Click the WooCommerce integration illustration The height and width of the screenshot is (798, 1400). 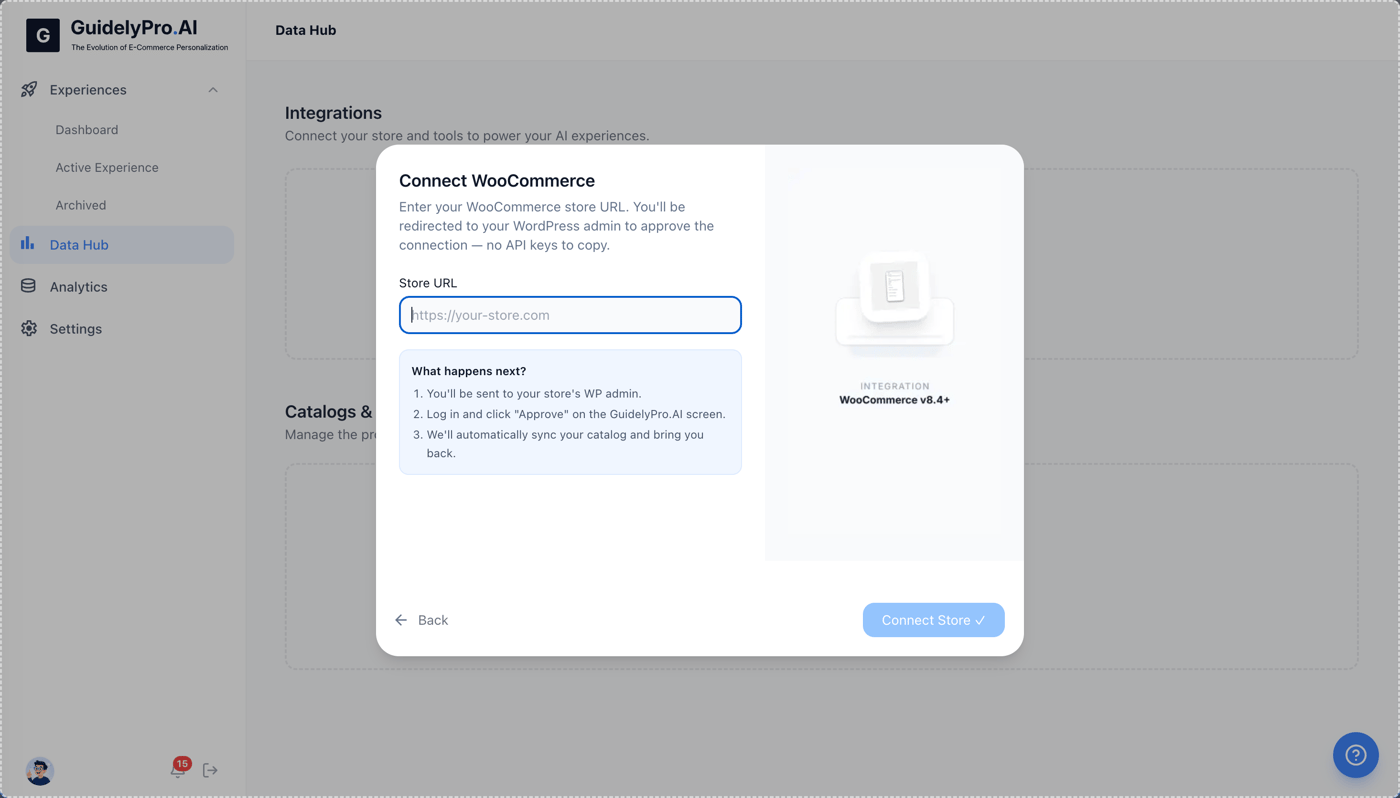pyautogui.click(x=895, y=302)
